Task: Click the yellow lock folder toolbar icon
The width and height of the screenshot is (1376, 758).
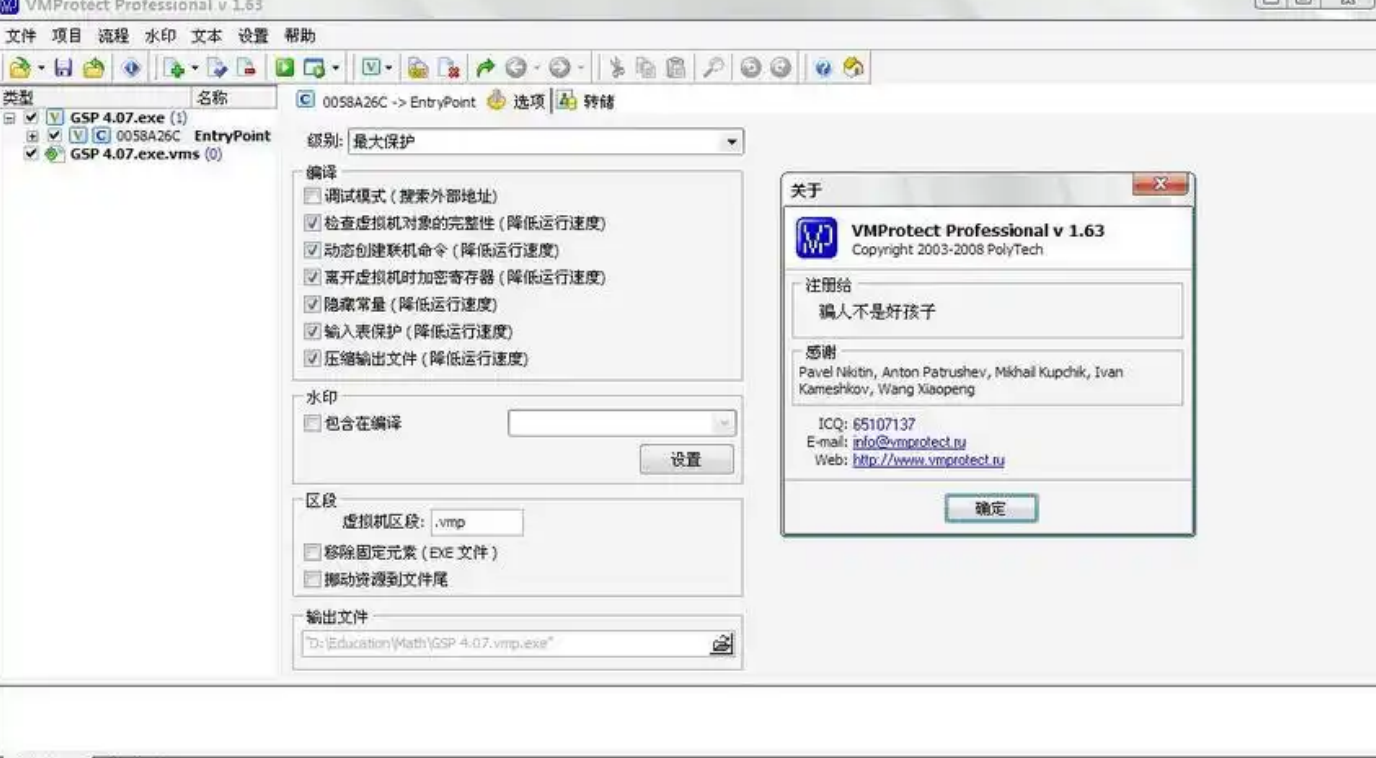Action: 418,68
